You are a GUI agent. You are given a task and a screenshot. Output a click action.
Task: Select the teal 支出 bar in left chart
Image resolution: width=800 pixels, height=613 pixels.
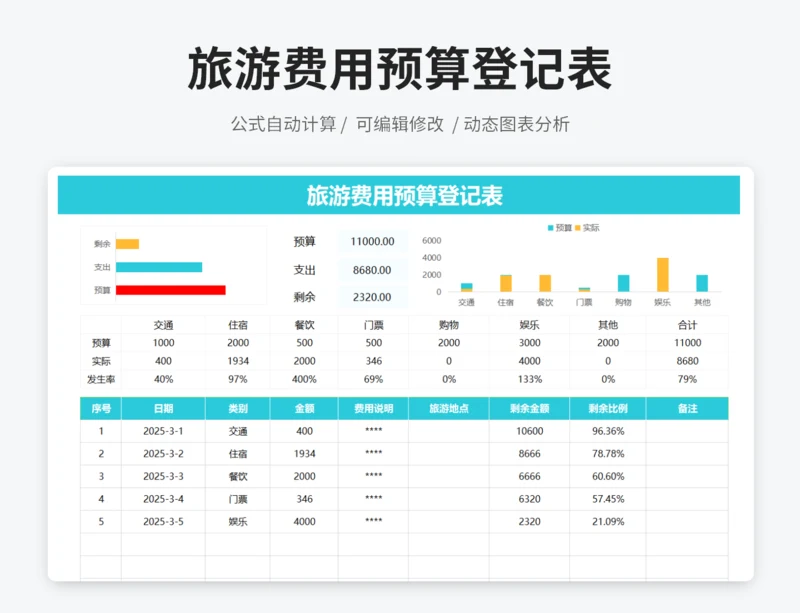coord(159,267)
